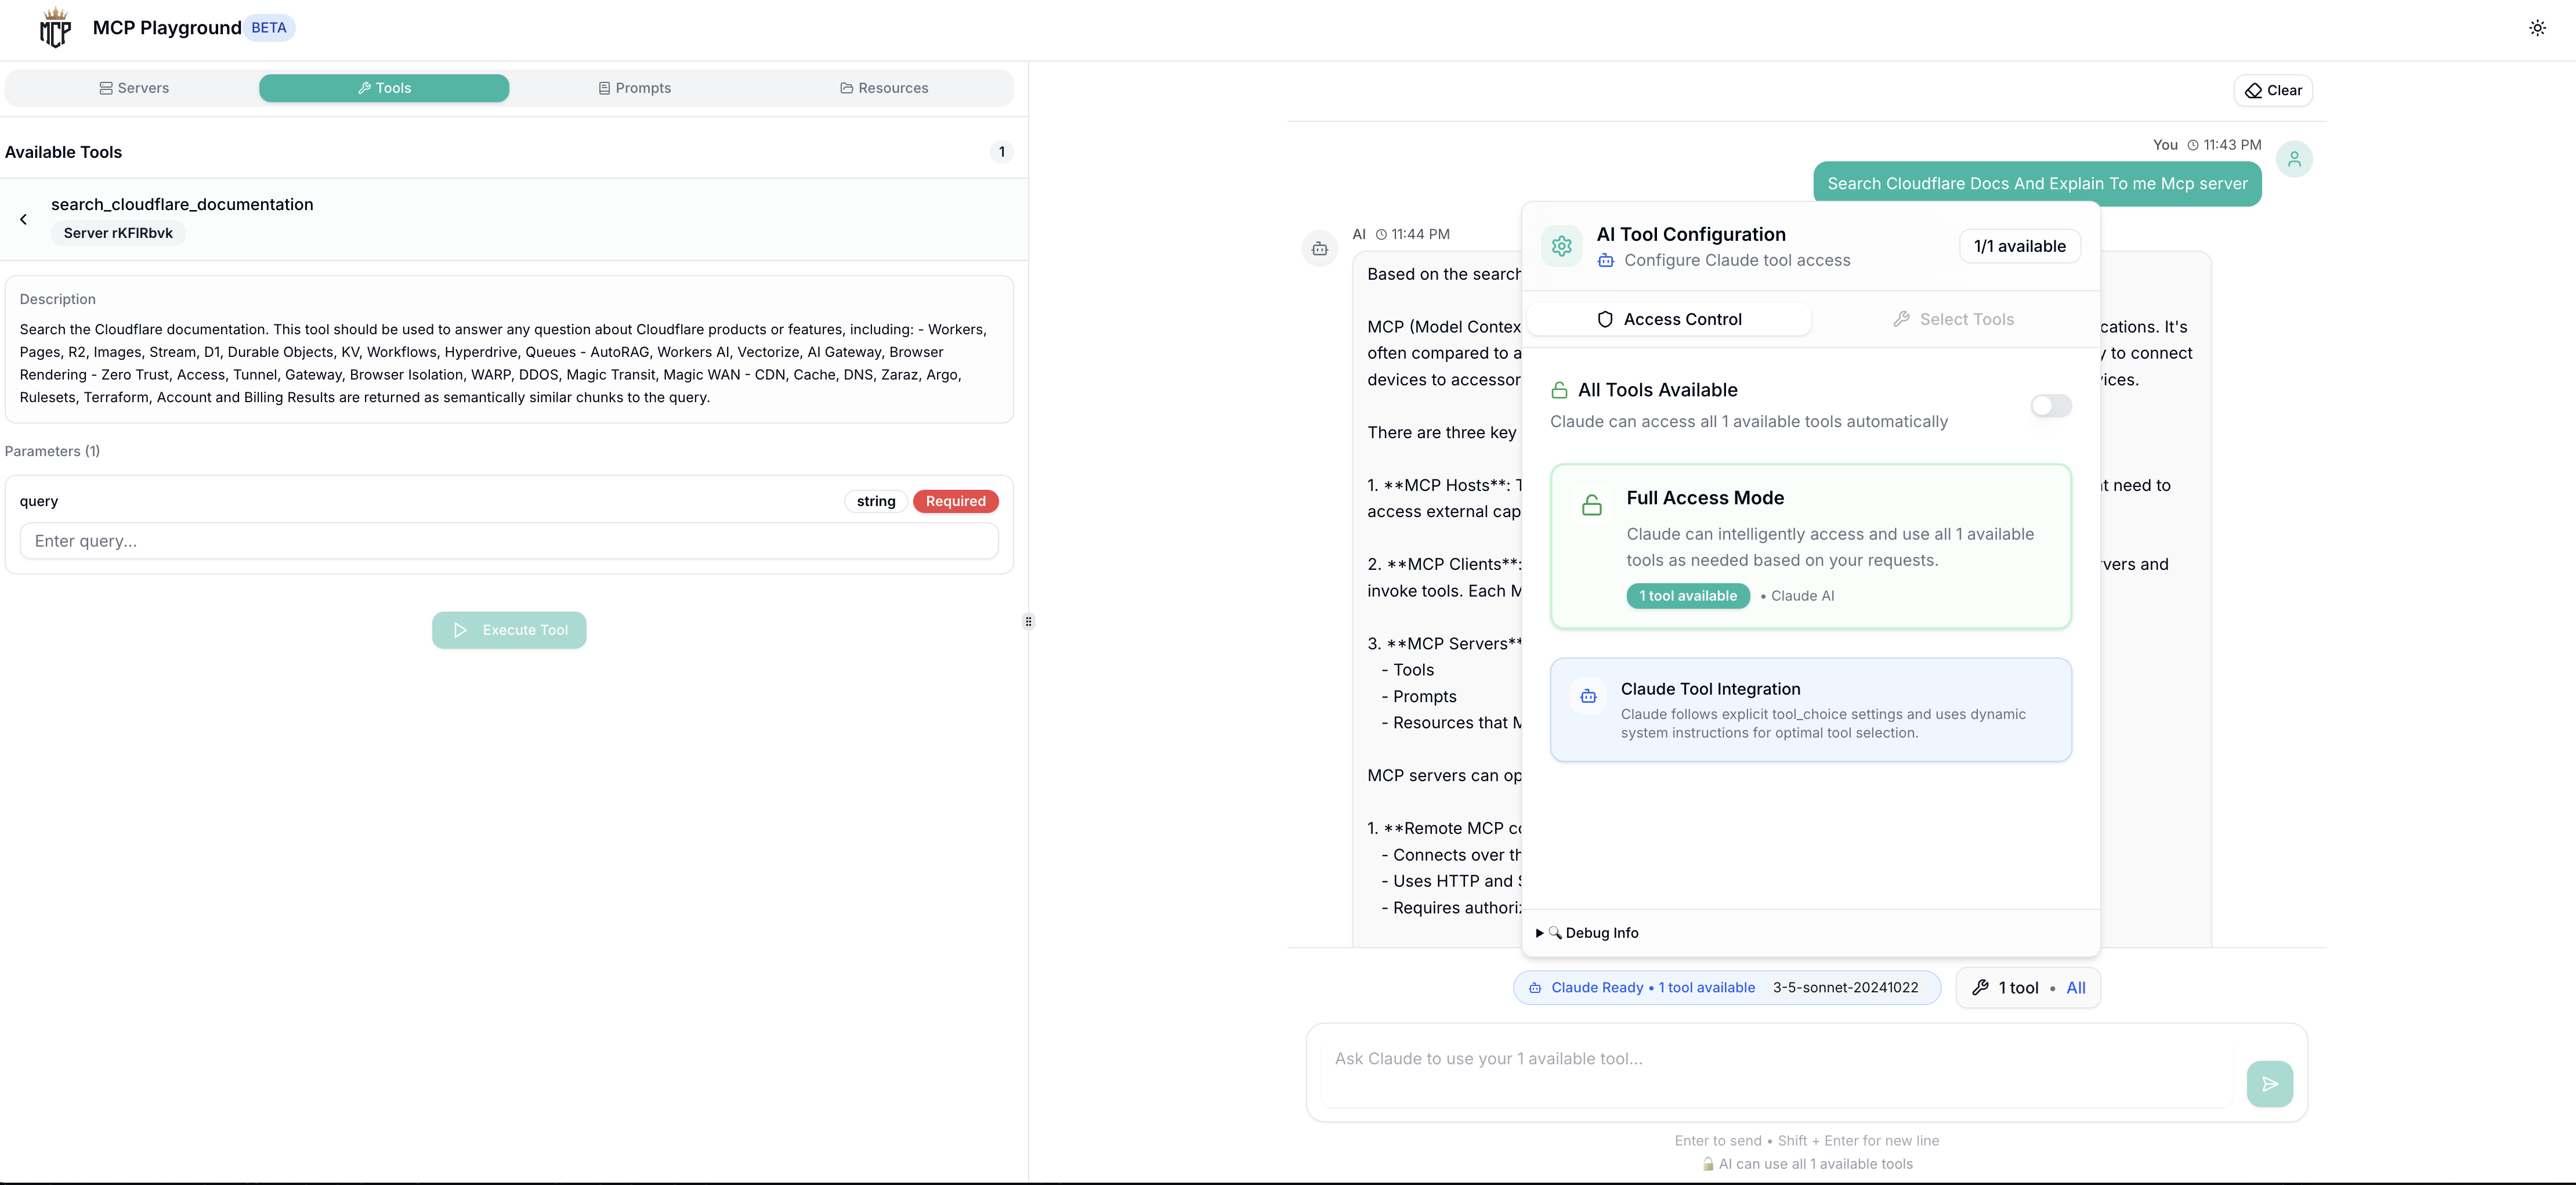
Task: Switch to the Prompts tab
Action: tap(634, 88)
